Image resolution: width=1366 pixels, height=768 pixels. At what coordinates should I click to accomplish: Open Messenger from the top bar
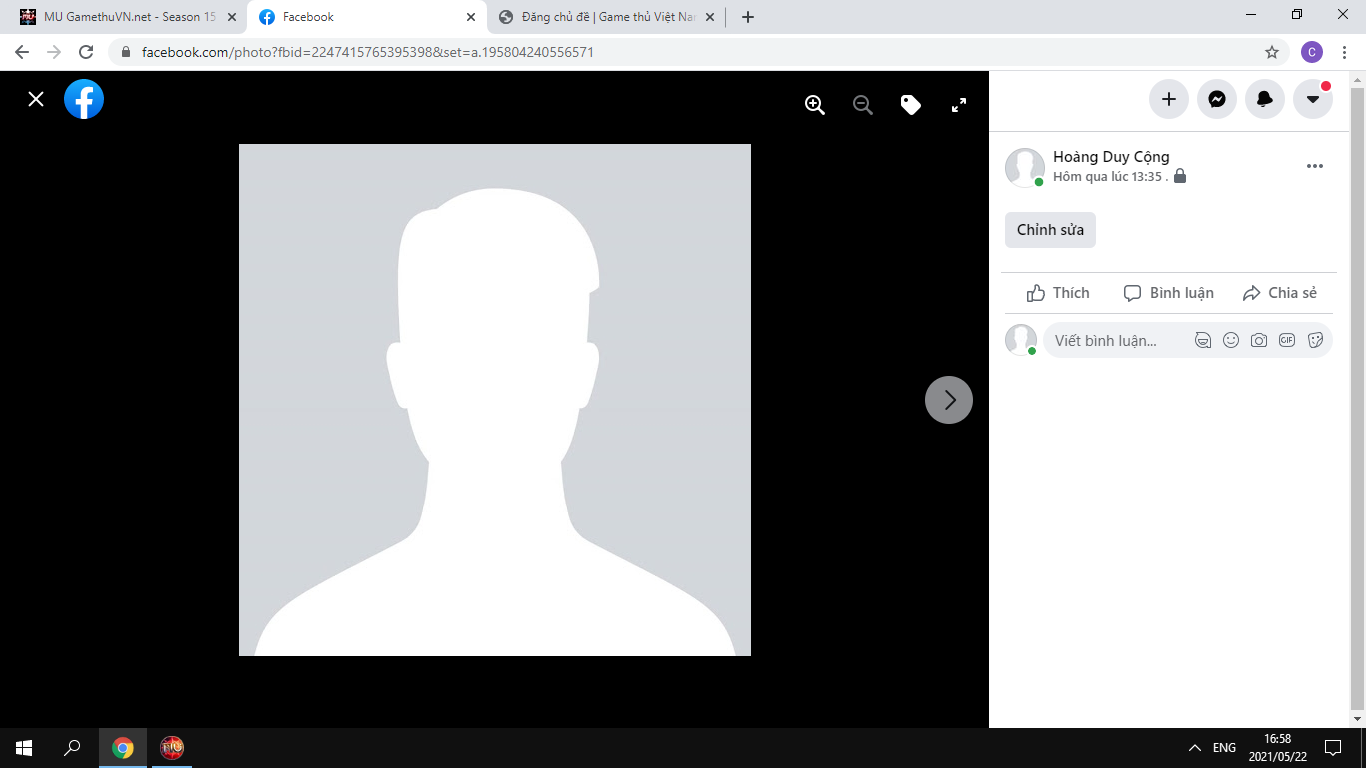click(x=1217, y=99)
